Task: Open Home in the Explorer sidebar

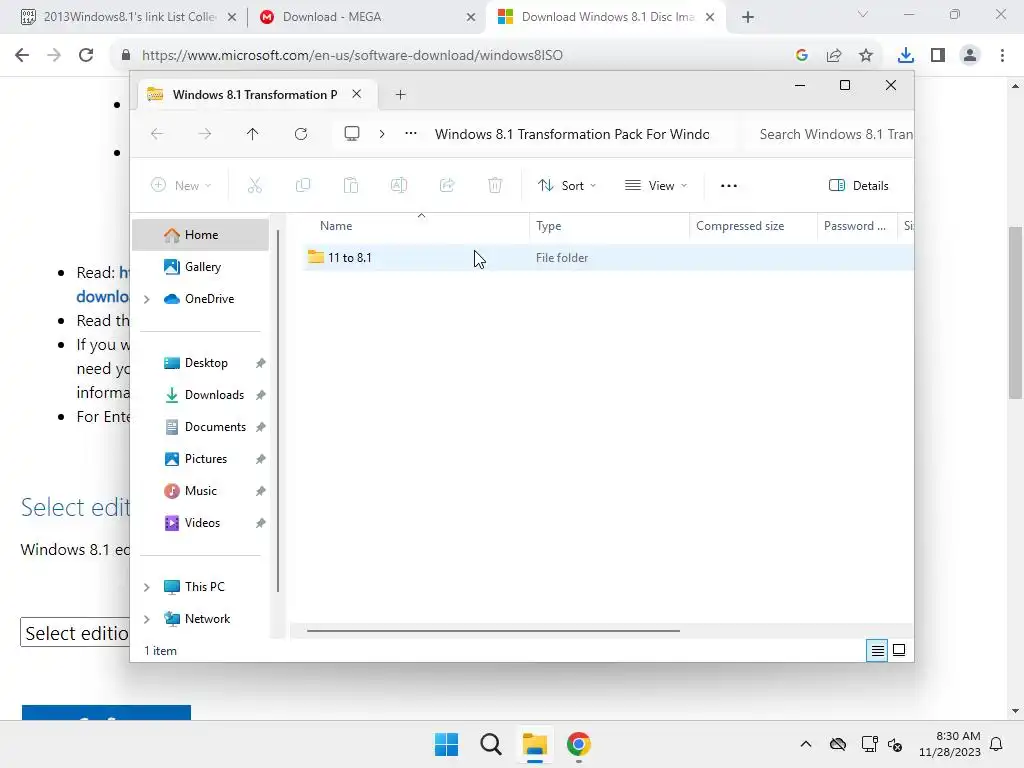Action: [x=200, y=235]
